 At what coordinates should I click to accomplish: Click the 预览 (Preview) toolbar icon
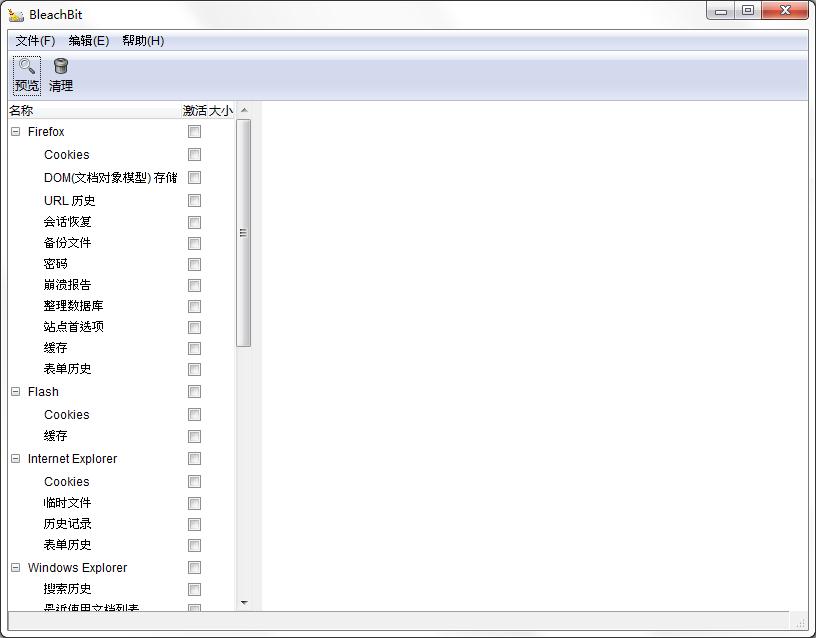(x=26, y=72)
